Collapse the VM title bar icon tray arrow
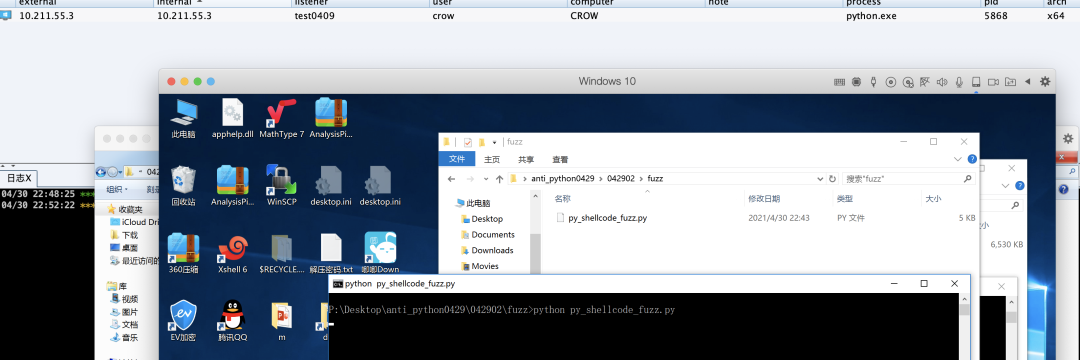 click(x=1028, y=81)
